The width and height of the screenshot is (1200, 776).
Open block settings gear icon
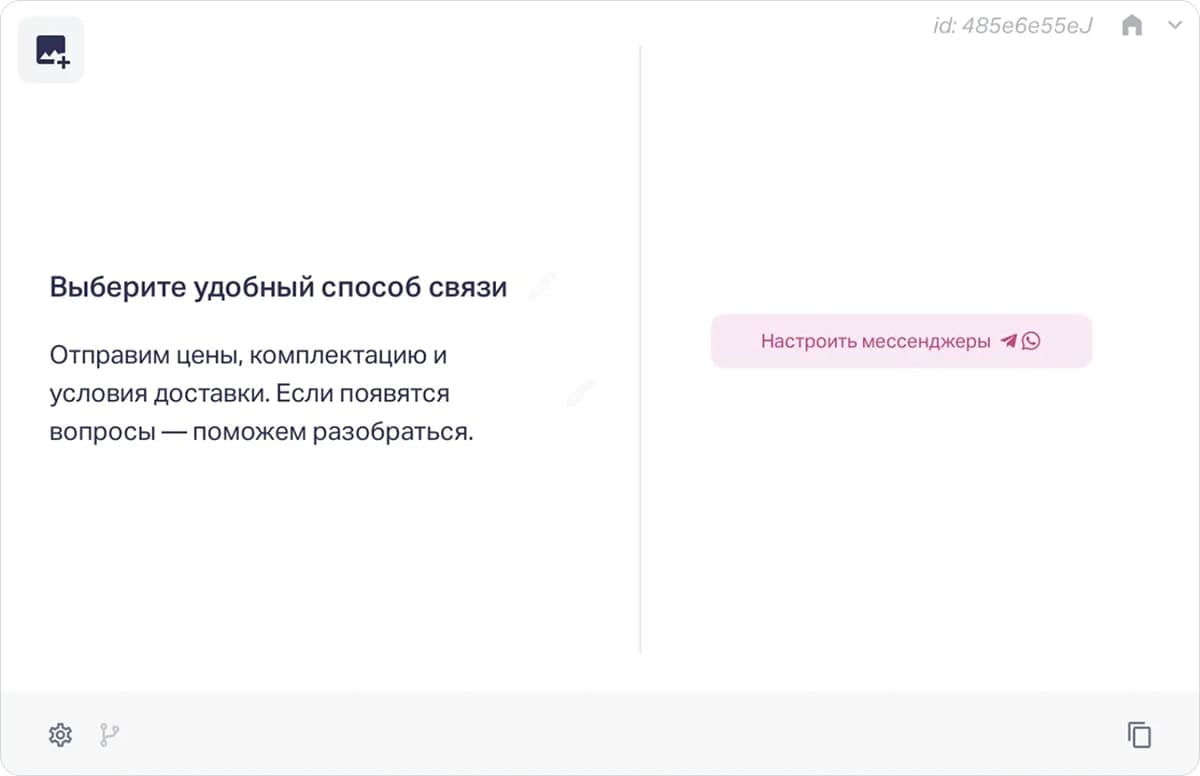(60, 735)
